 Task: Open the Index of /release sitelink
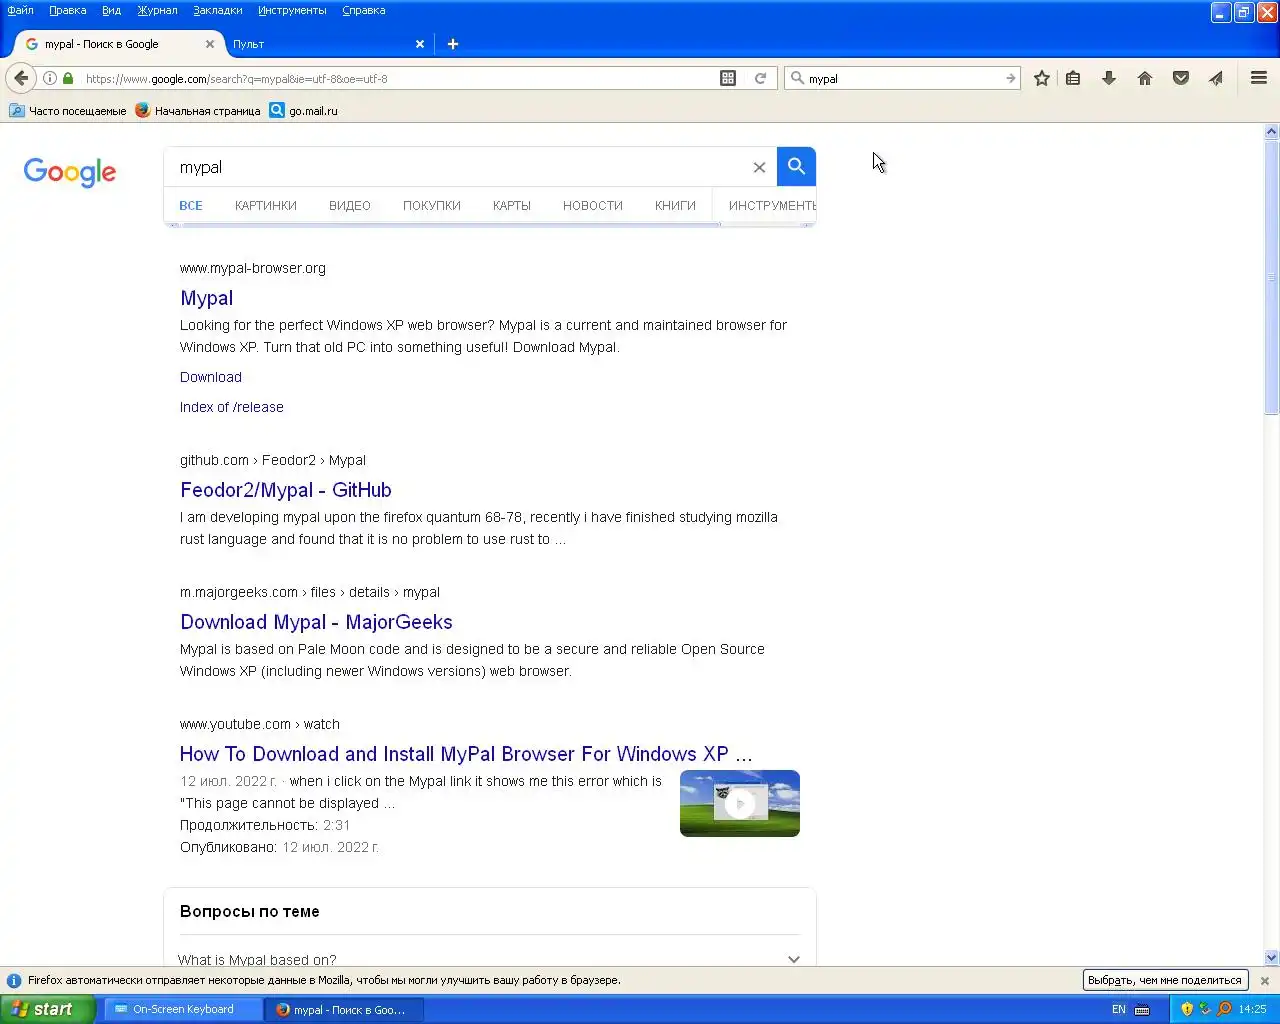pyautogui.click(x=232, y=407)
